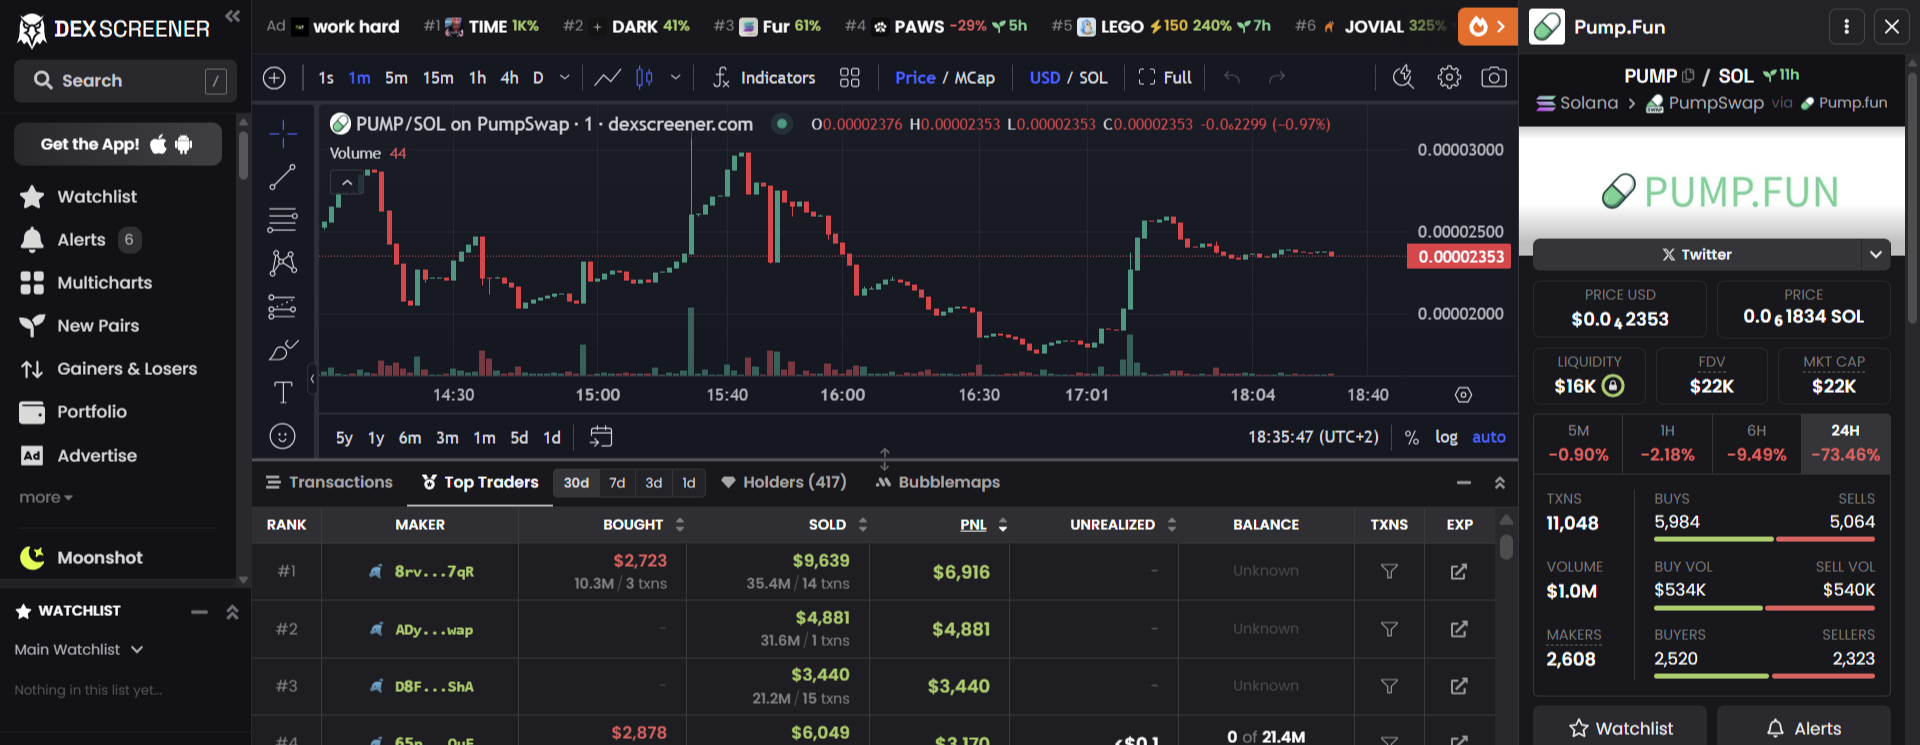Copy the PUMP token address
Image resolution: width=1920 pixels, height=745 pixels.
pos(1689,76)
